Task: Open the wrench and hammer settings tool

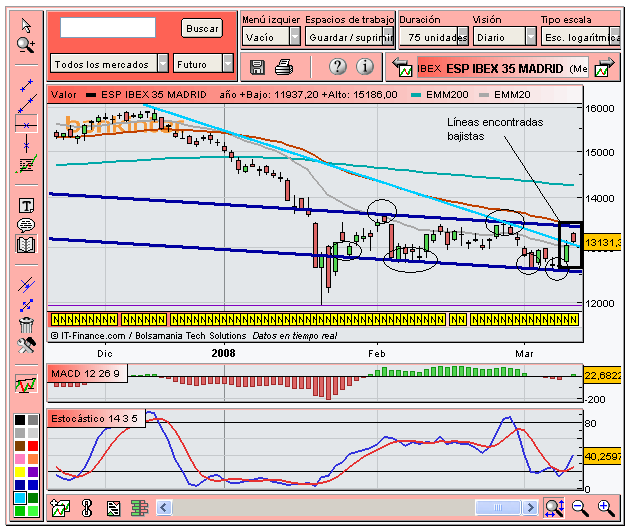Action: click(26, 345)
